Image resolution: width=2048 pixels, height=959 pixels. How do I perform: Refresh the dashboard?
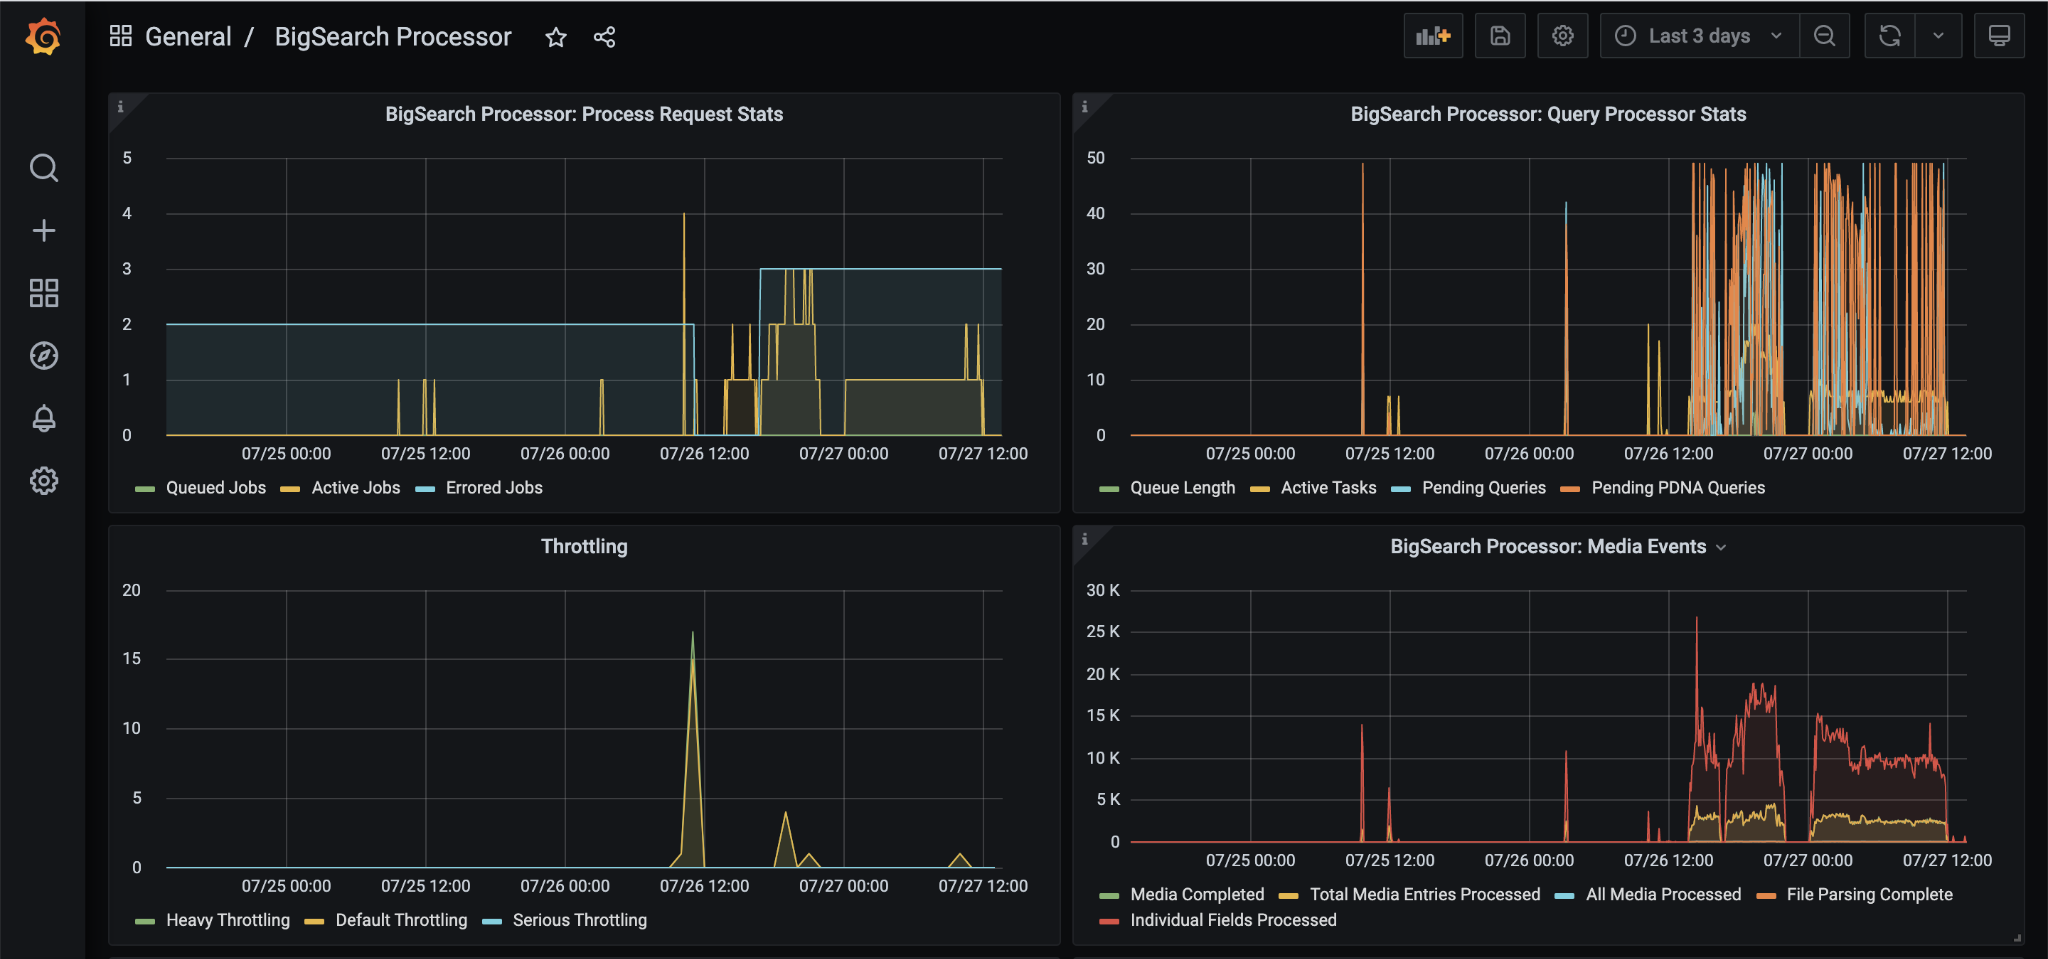tap(1890, 36)
